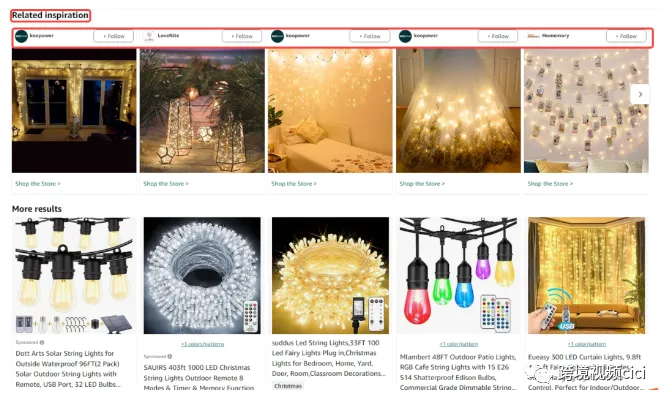Open the tulle dress fairy lights image
667x403 pixels.
458,111
